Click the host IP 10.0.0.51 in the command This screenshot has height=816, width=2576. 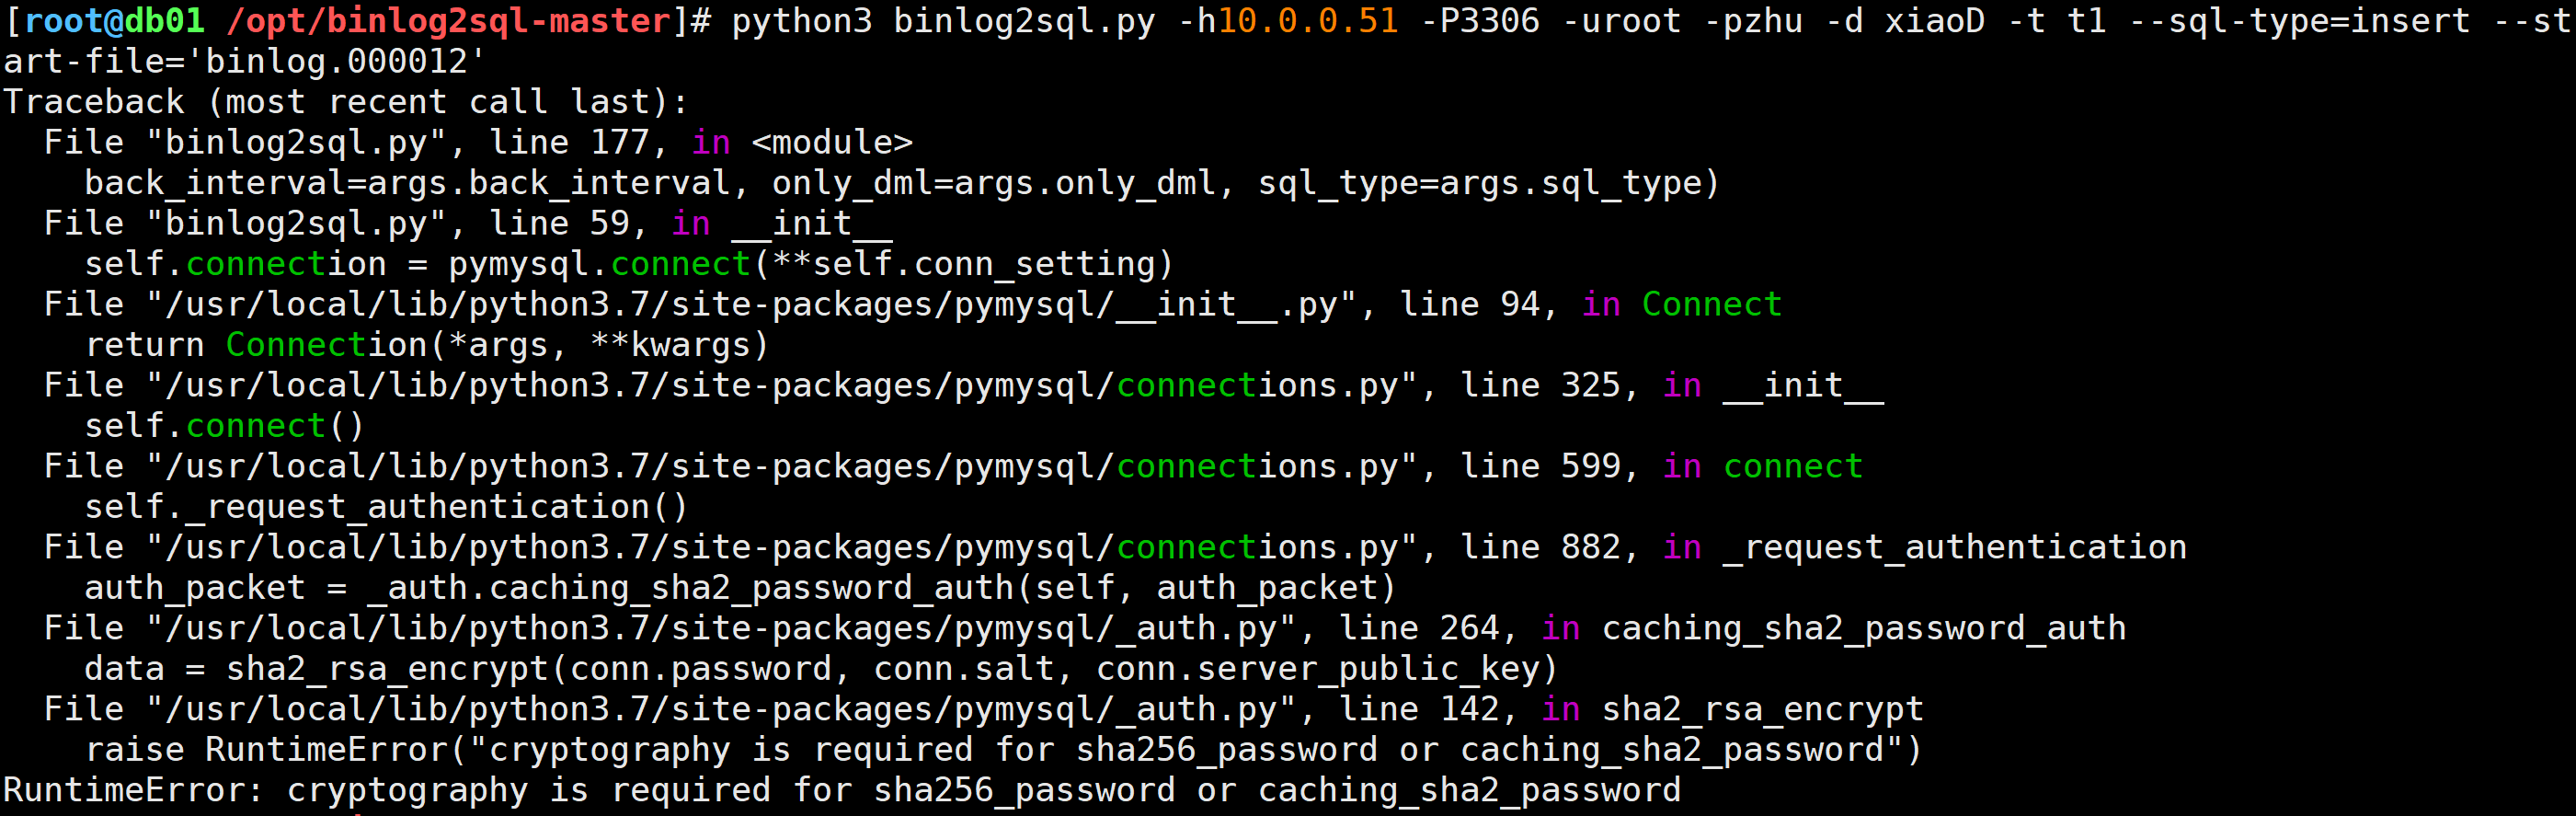pos(1308,21)
